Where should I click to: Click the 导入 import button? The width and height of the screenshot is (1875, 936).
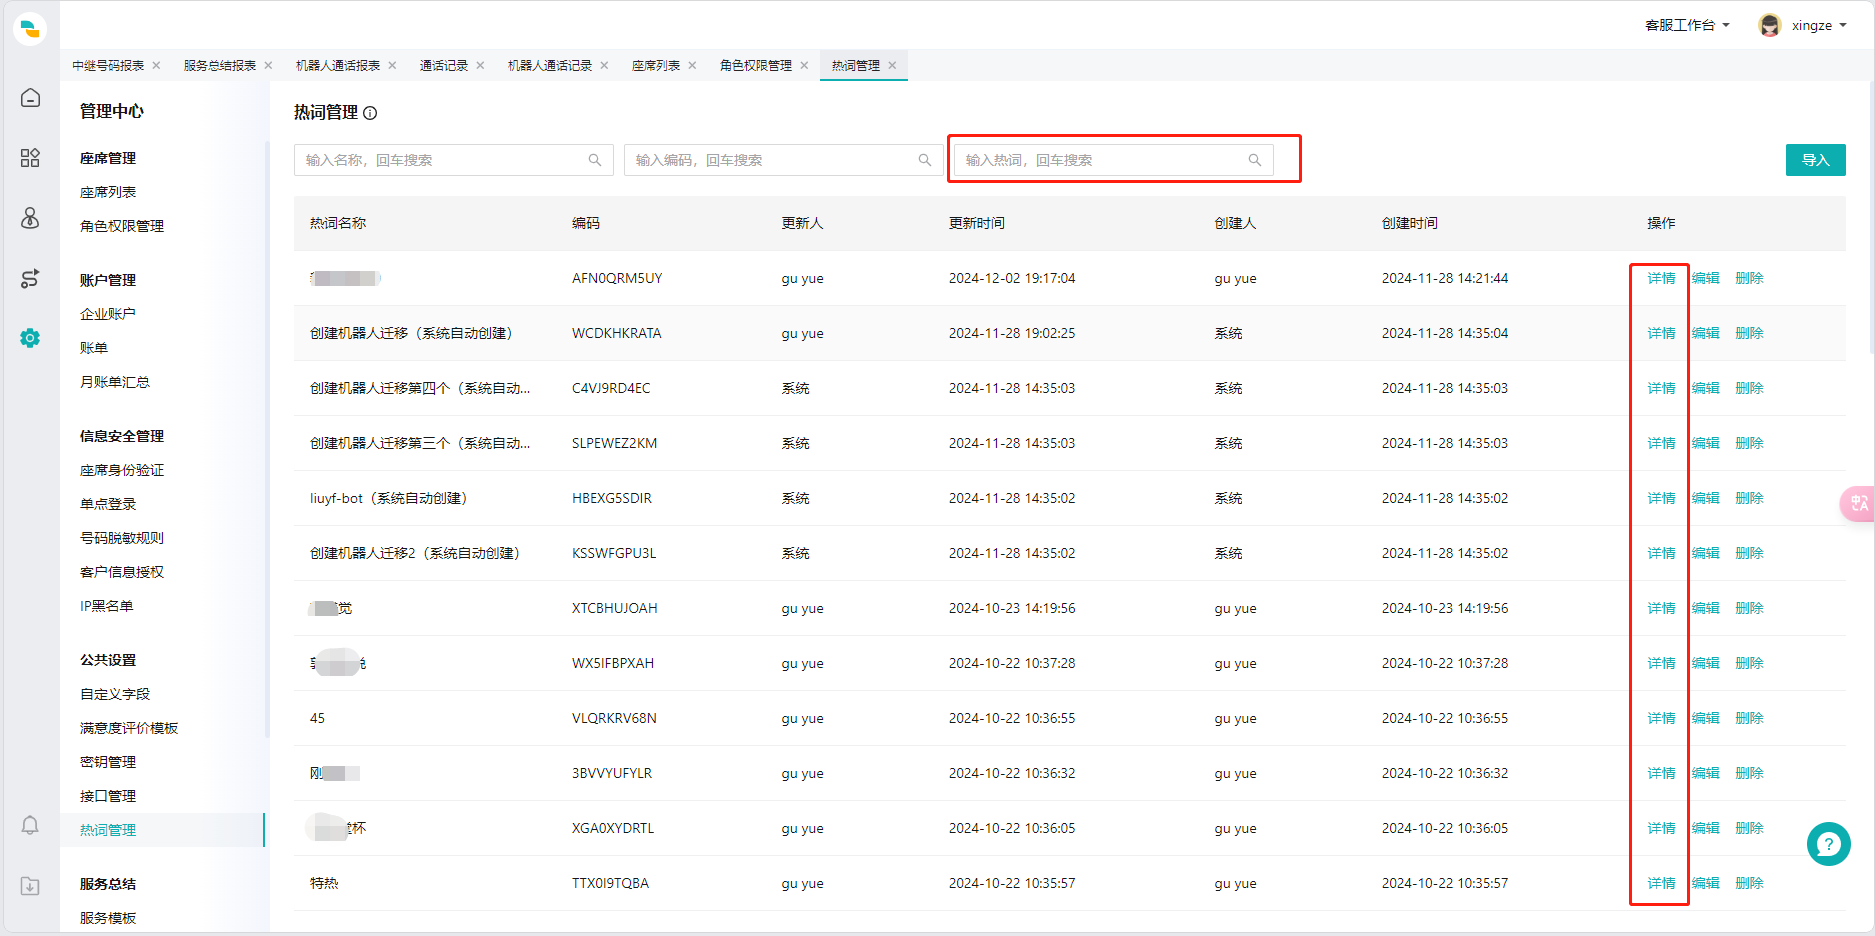click(1815, 160)
